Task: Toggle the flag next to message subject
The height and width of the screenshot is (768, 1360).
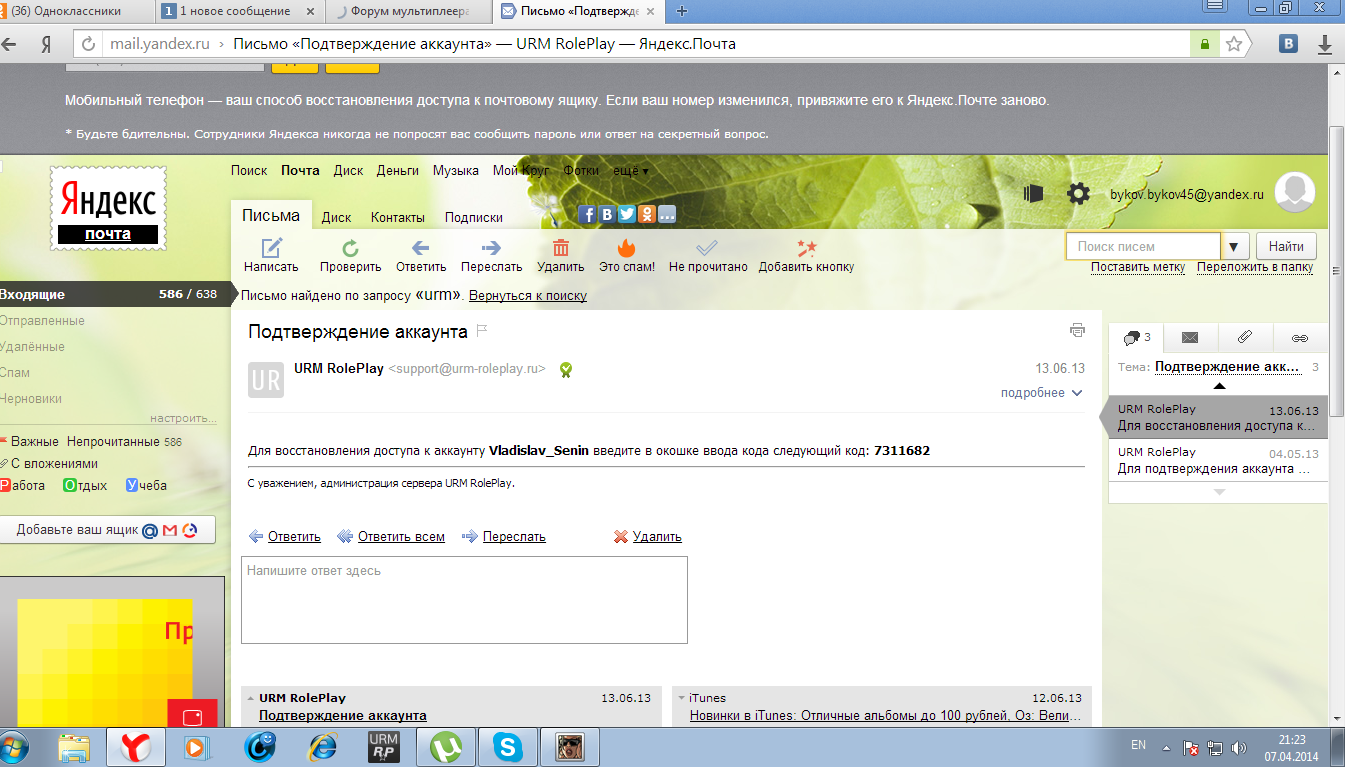Action: [481, 331]
